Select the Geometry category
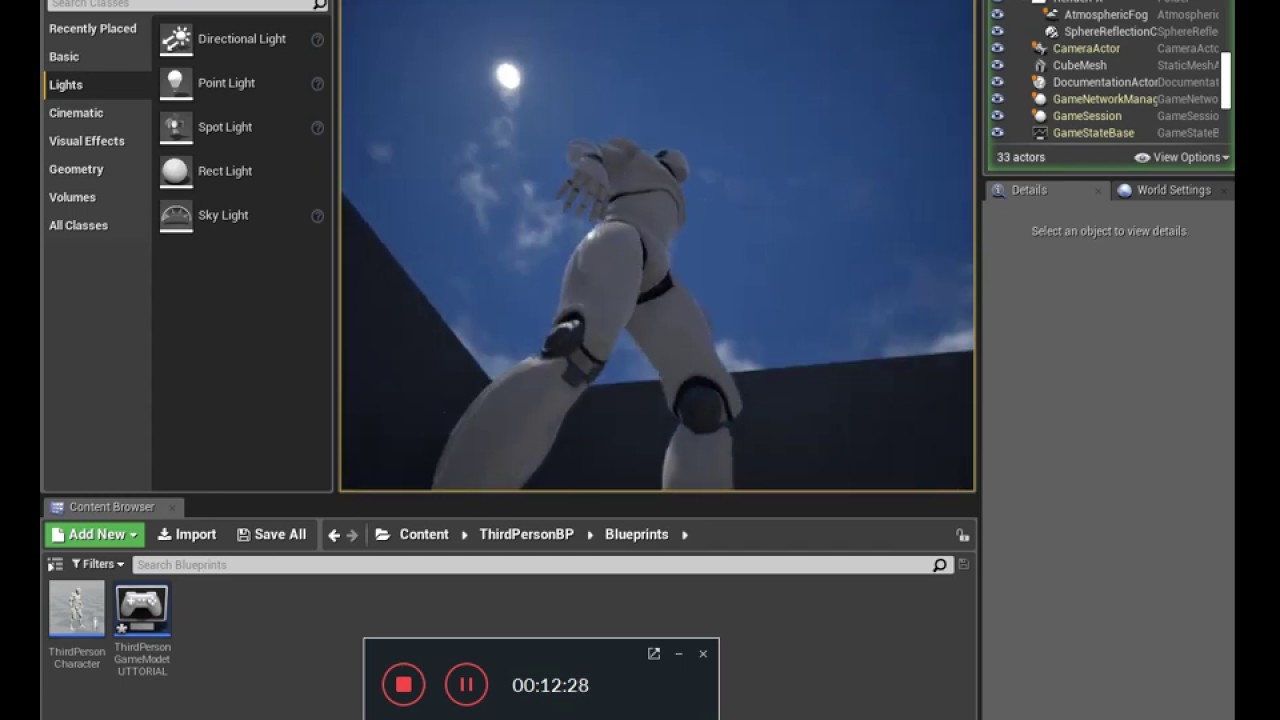 76,169
